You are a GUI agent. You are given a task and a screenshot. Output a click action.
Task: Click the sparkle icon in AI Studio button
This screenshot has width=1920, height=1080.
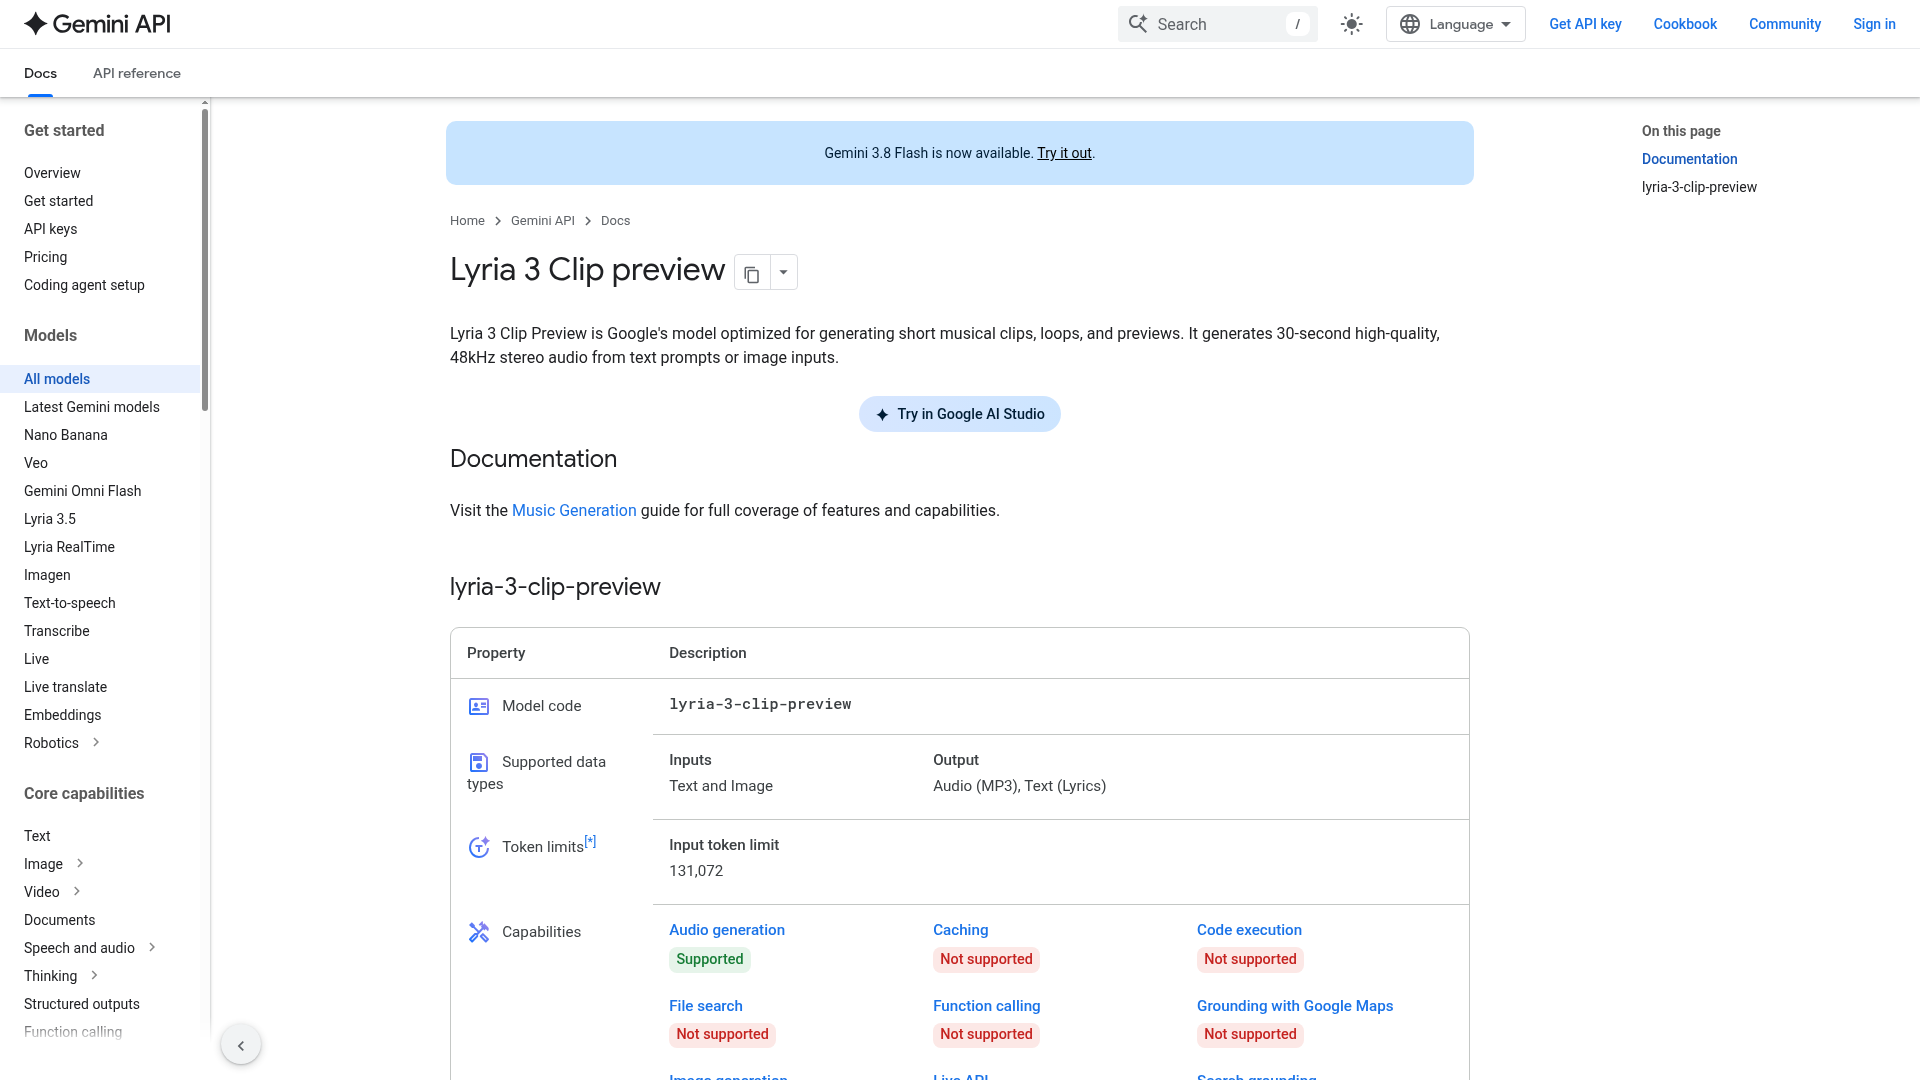[x=882, y=415]
